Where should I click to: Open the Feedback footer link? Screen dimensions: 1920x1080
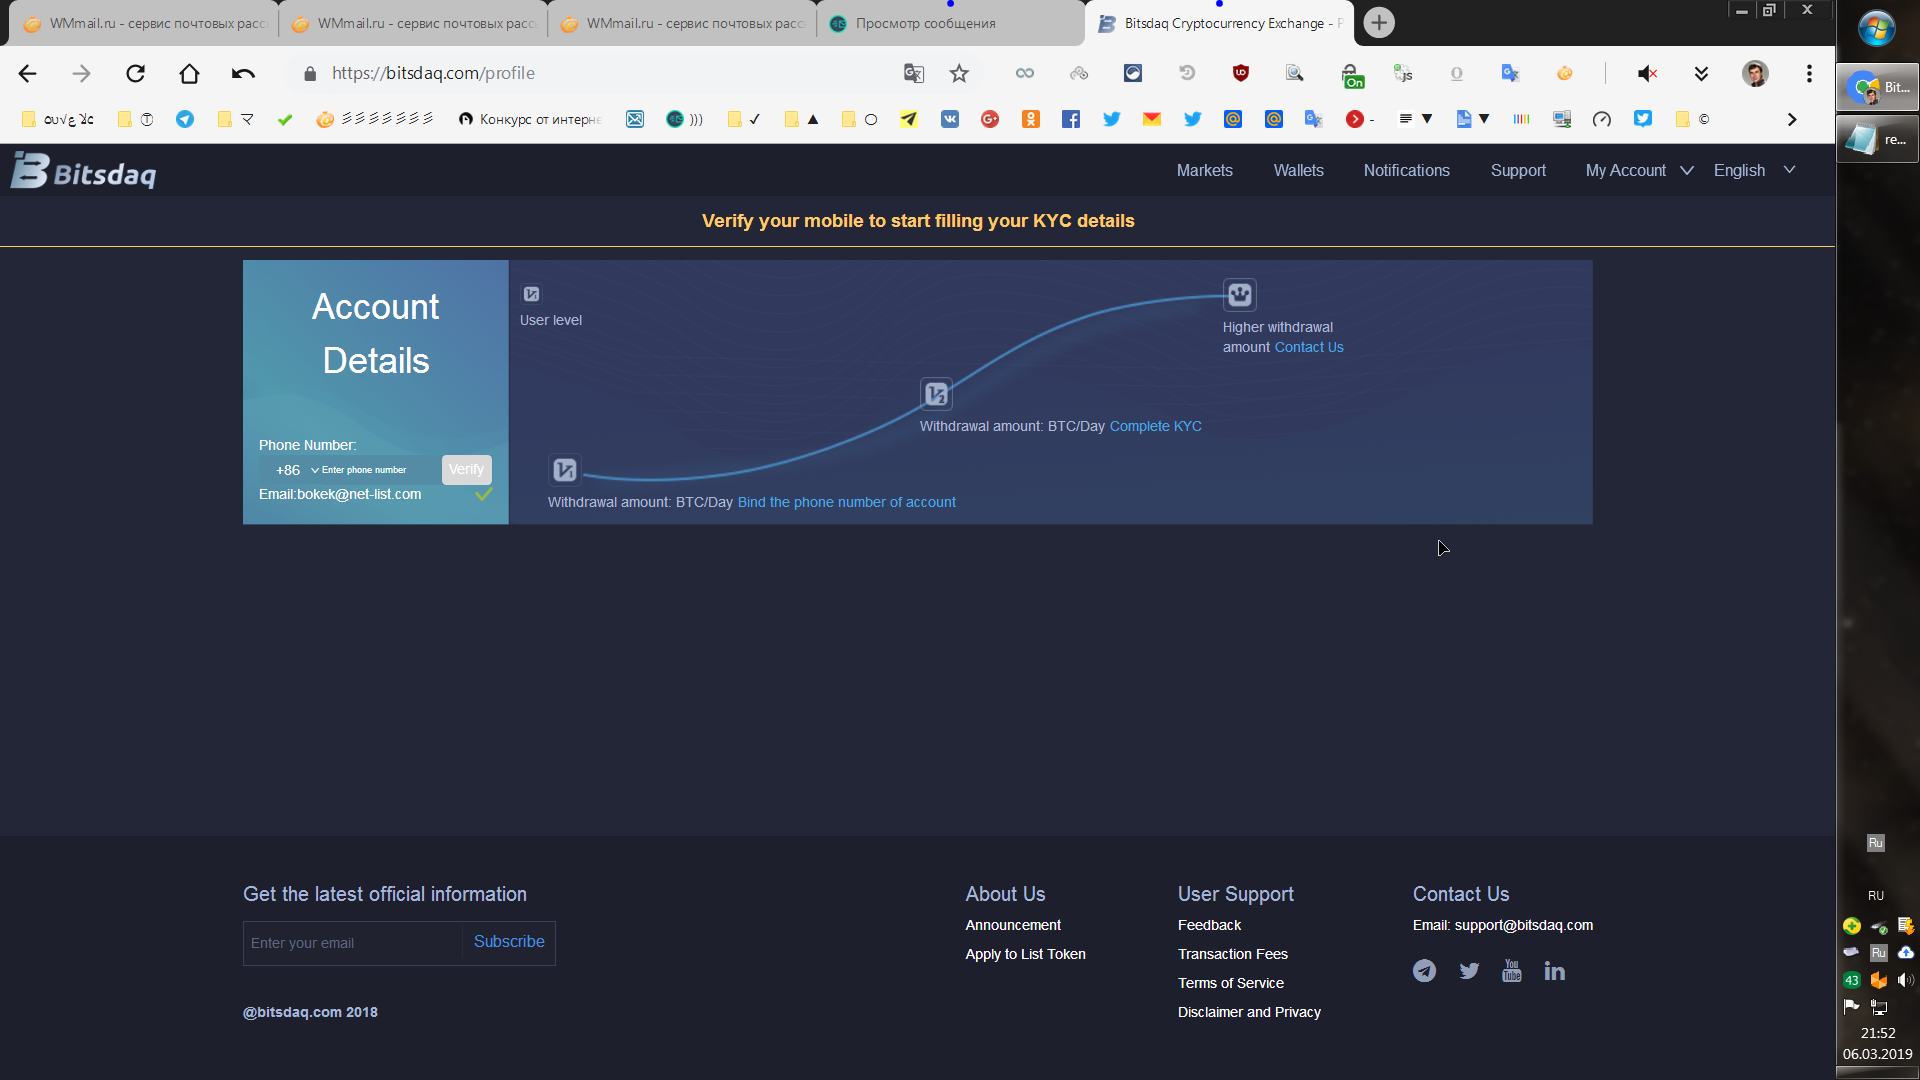pos(1209,925)
